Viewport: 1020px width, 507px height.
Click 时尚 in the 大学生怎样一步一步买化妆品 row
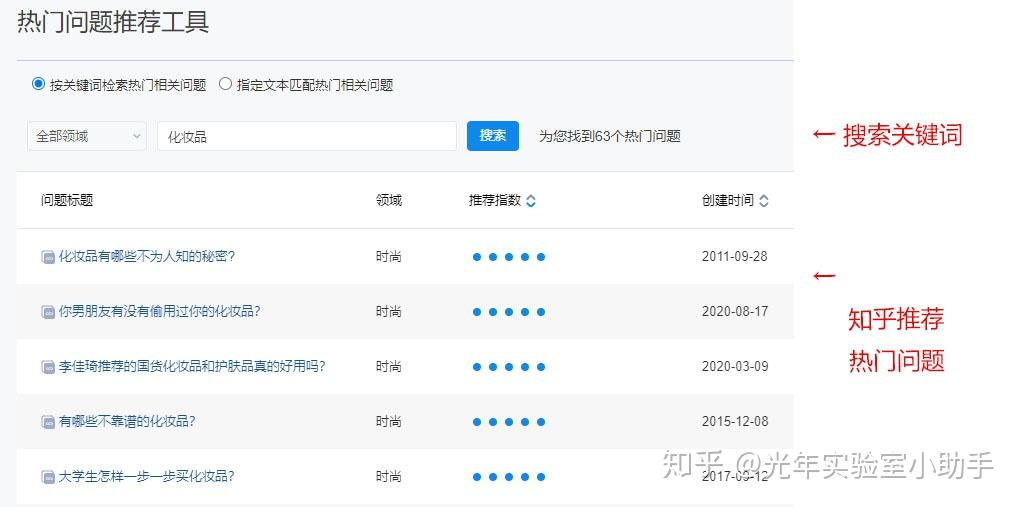(x=388, y=476)
